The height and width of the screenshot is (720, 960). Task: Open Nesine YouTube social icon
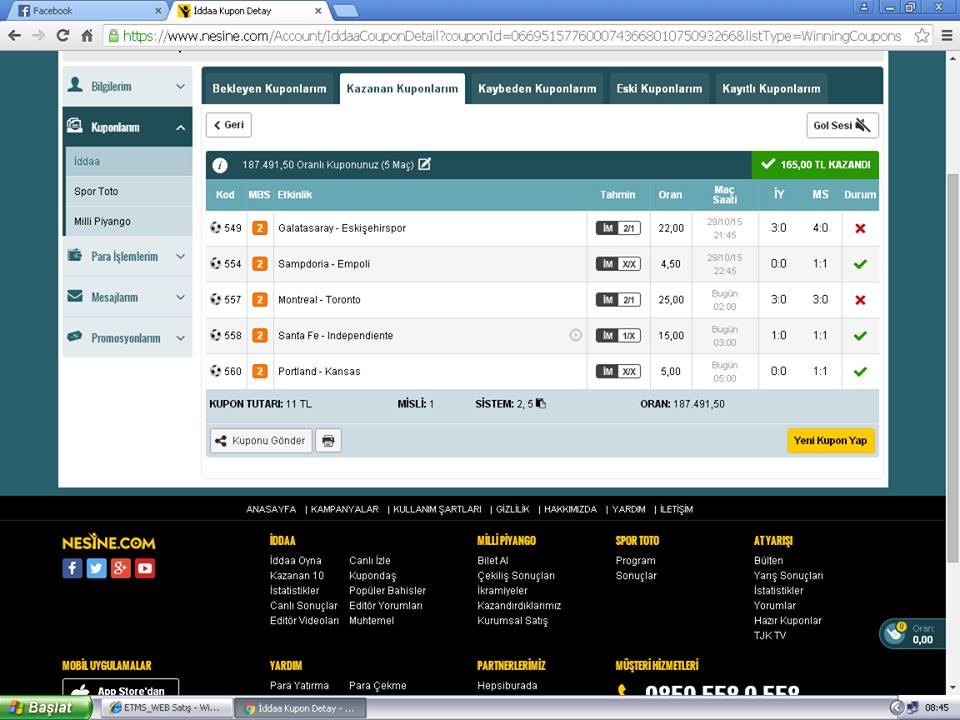[x=145, y=568]
